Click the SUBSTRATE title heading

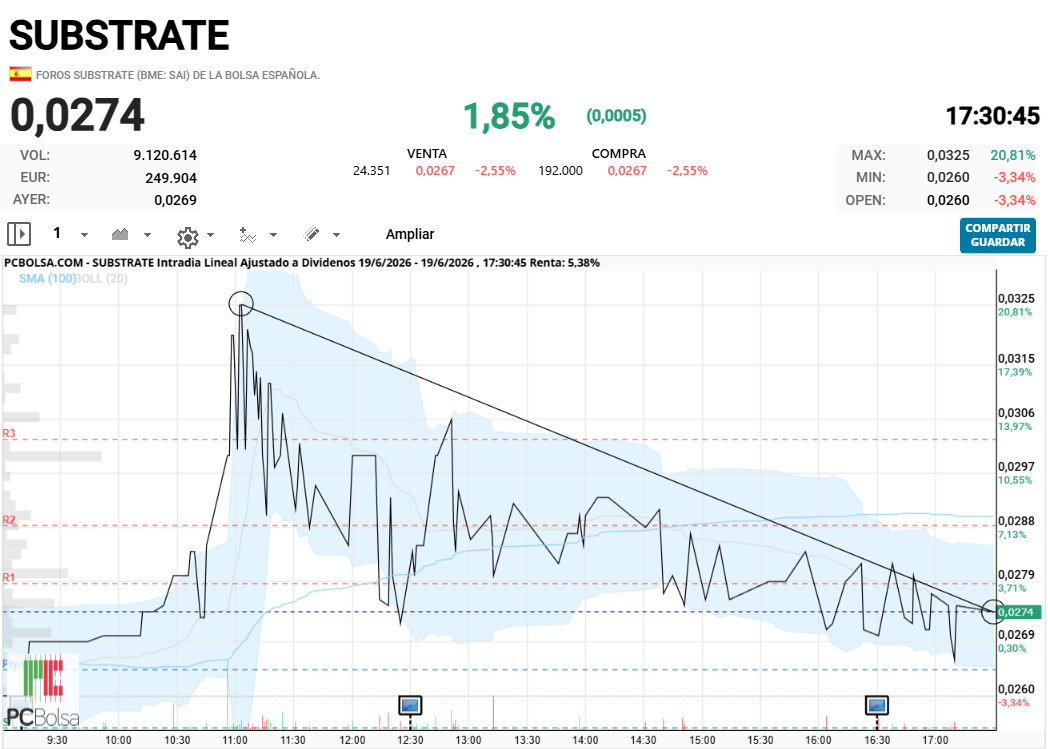(x=120, y=35)
